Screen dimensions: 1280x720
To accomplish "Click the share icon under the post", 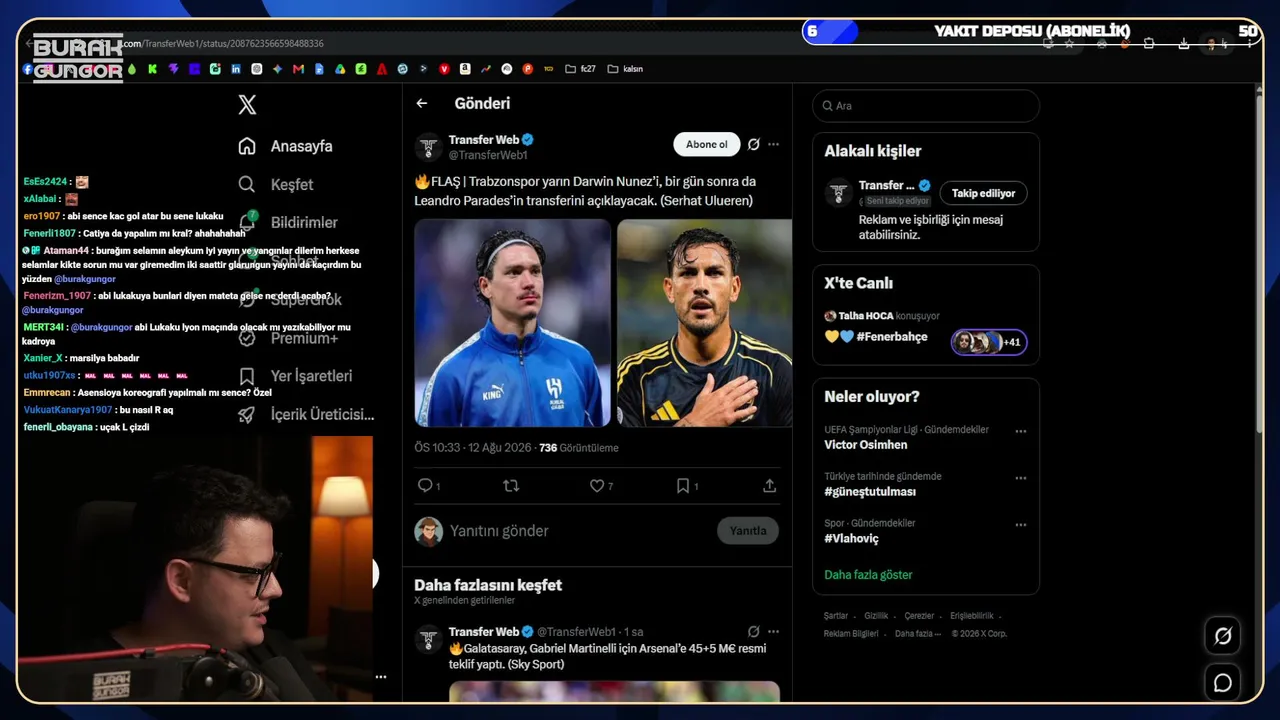I will (x=769, y=486).
